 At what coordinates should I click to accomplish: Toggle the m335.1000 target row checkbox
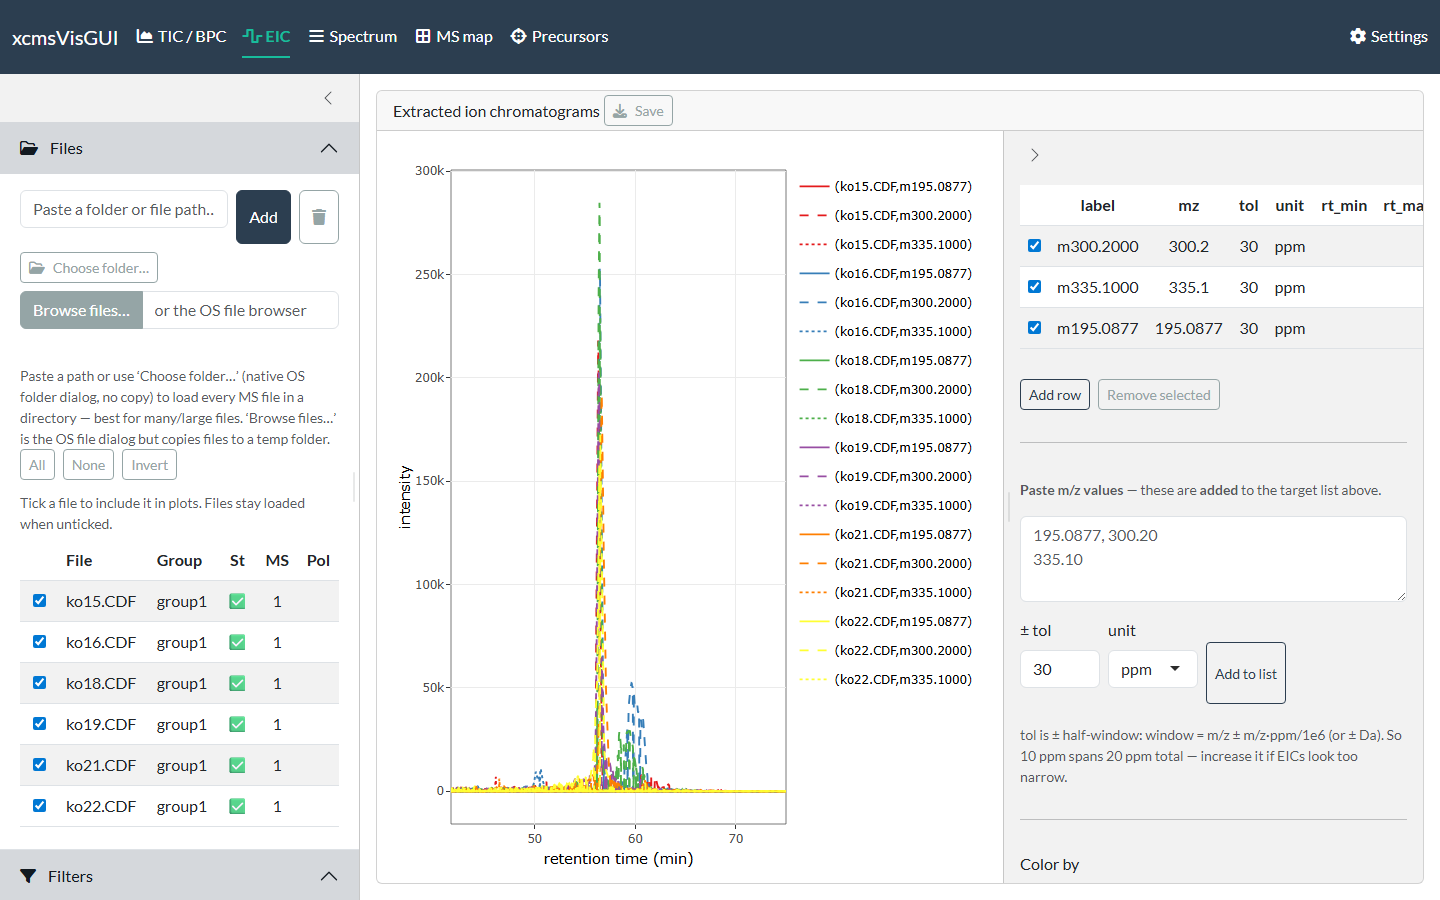click(x=1034, y=286)
